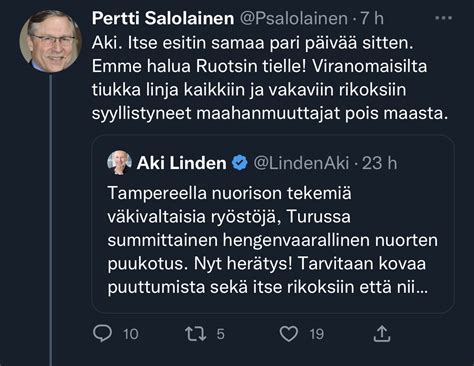
Task: Click the thread connector line below avatar
Action: [x=51, y=220]
